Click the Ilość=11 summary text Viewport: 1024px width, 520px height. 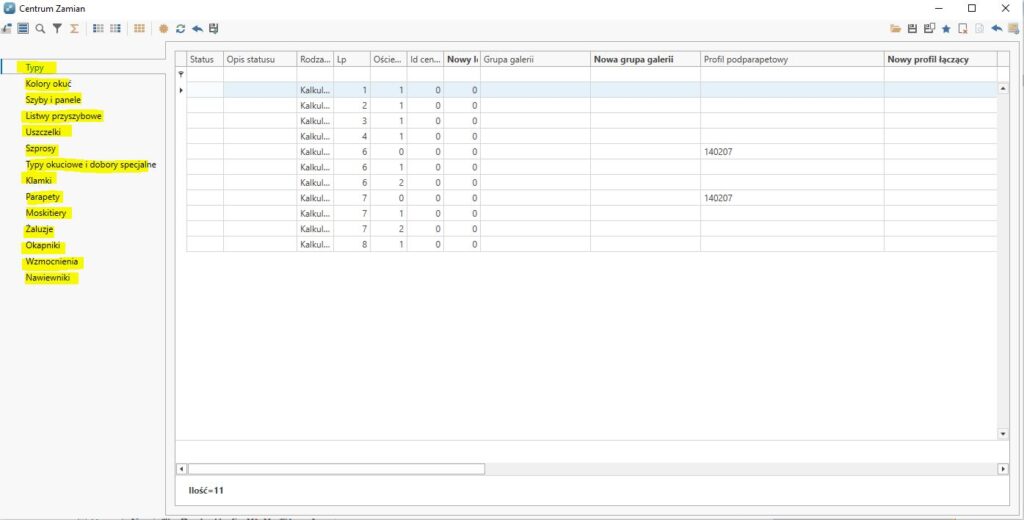204,490
